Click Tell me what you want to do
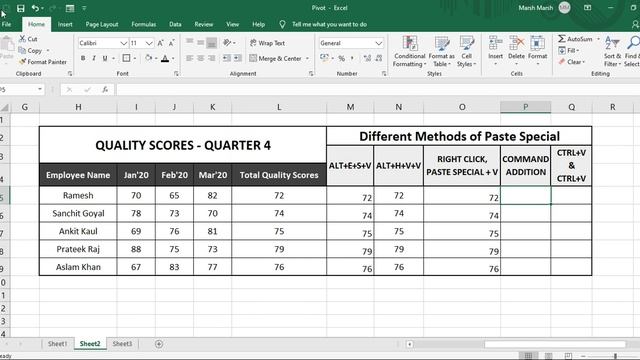Screen dimensions: 640x360 coord(329,24)
